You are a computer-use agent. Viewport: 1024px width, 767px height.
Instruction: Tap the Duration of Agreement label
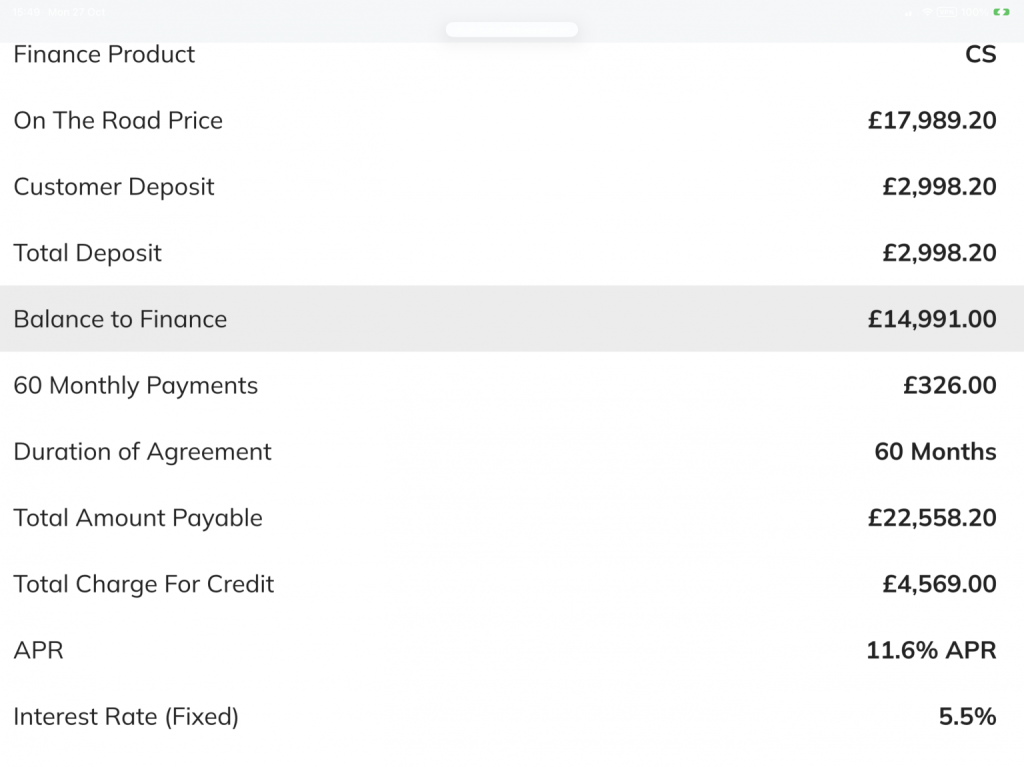142,452
